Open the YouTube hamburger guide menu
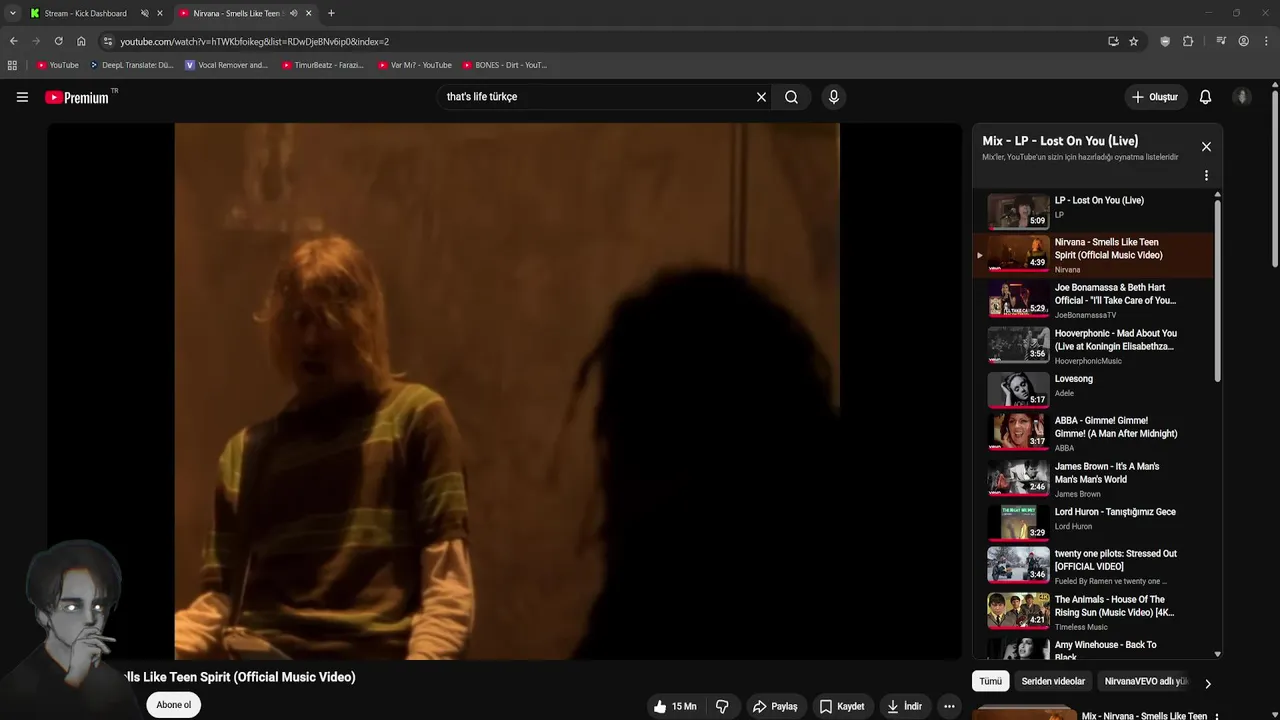This screenshot has width=1280, height=720. 22,97
